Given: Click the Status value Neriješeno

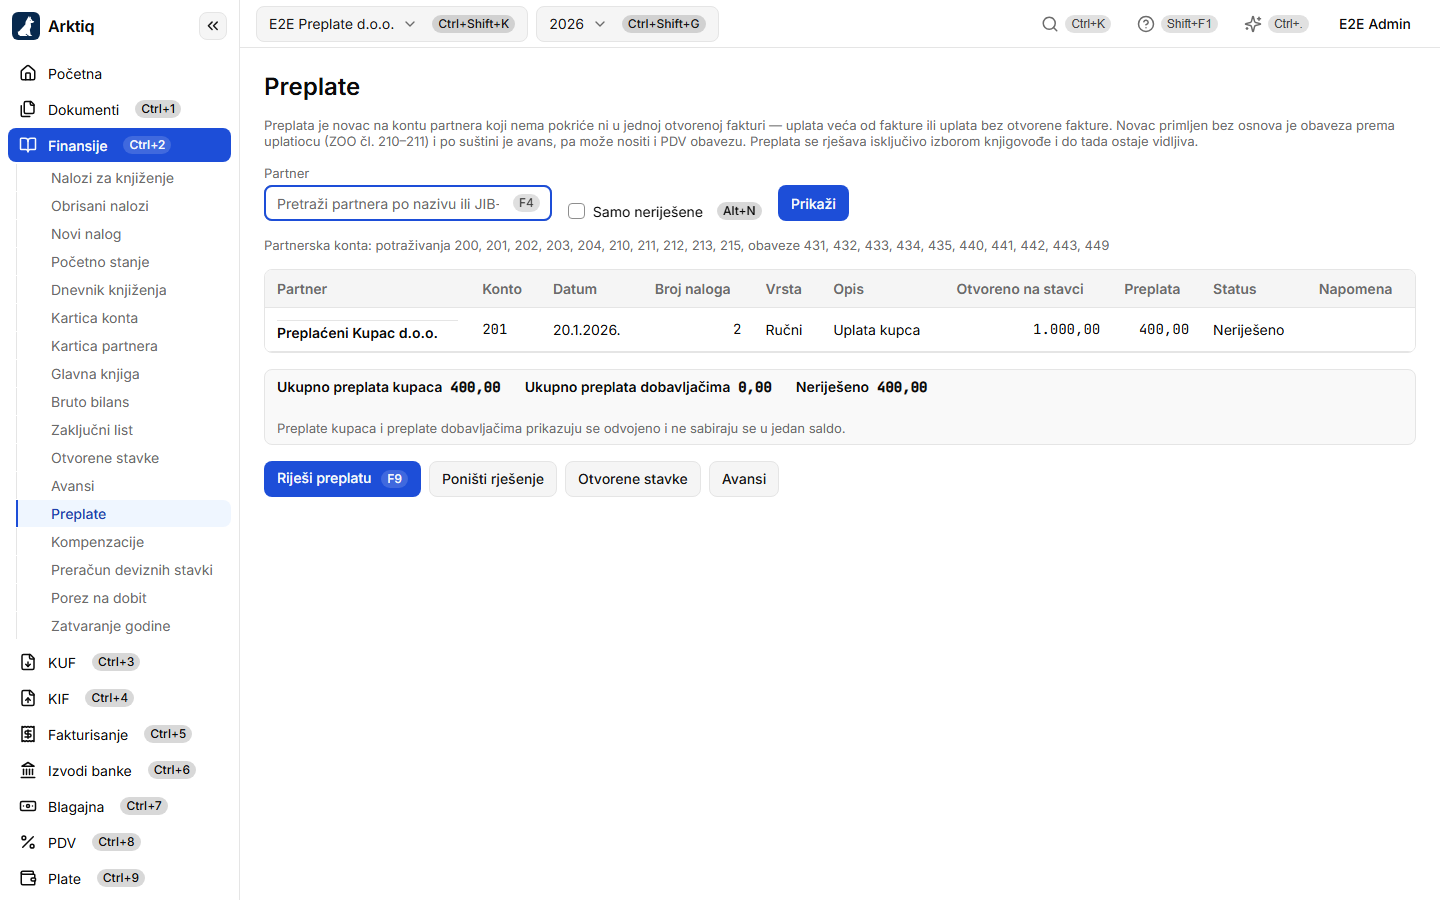Looking at the screenshot, I should [x=1248, y=330].
